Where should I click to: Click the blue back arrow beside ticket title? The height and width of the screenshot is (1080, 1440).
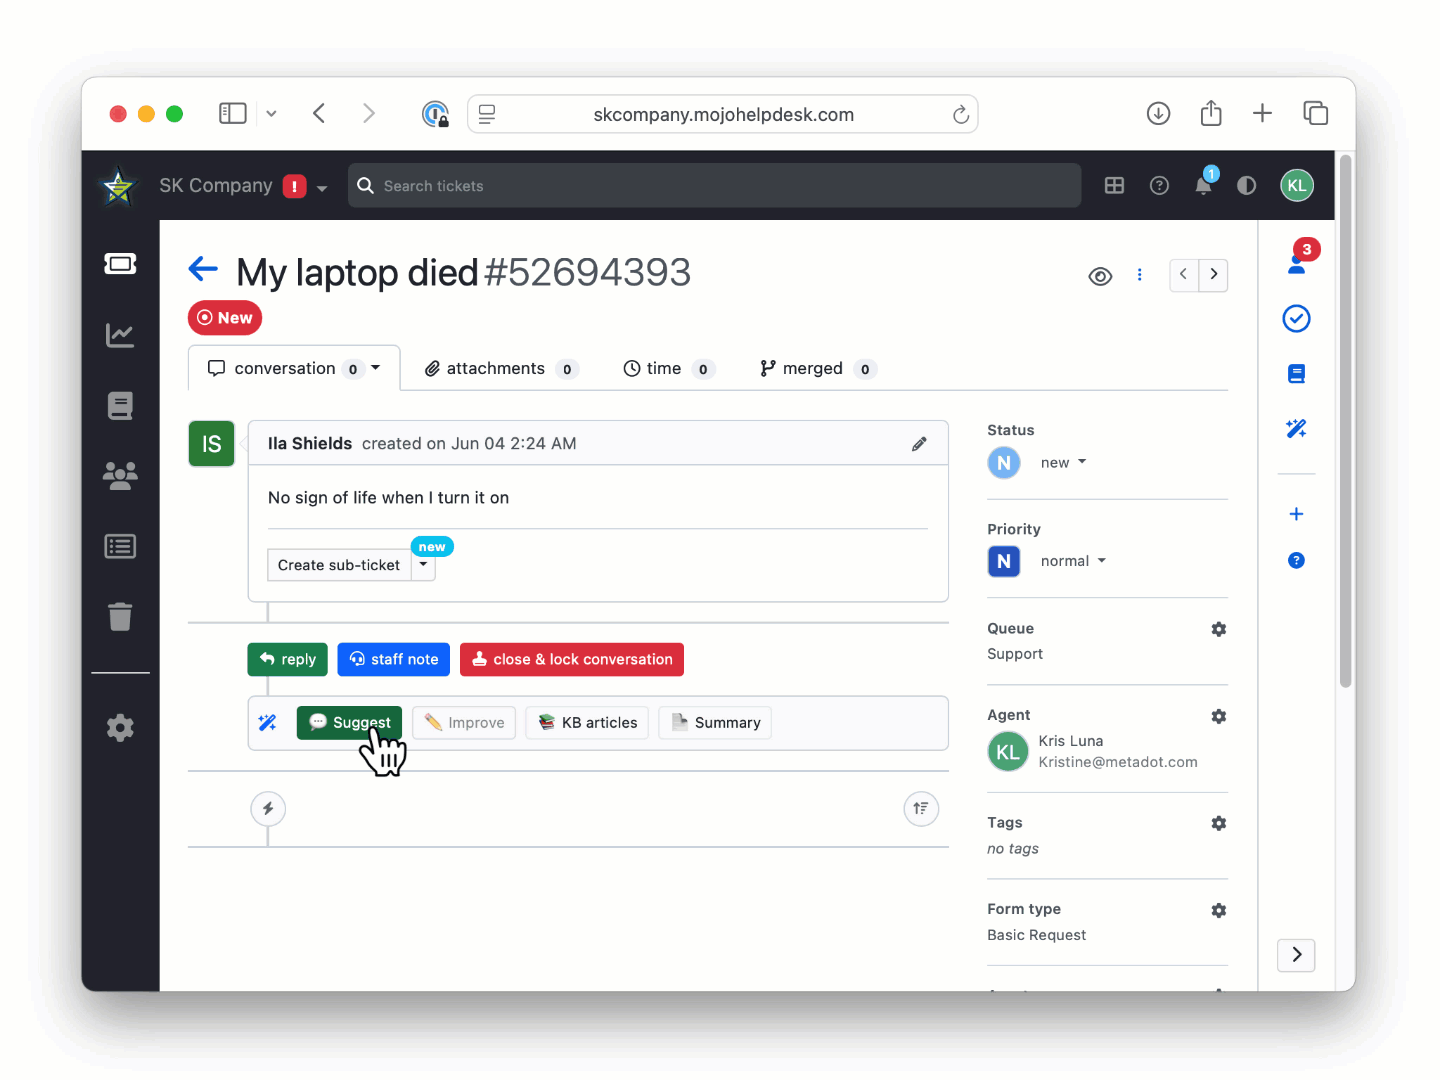coord(203,269)
